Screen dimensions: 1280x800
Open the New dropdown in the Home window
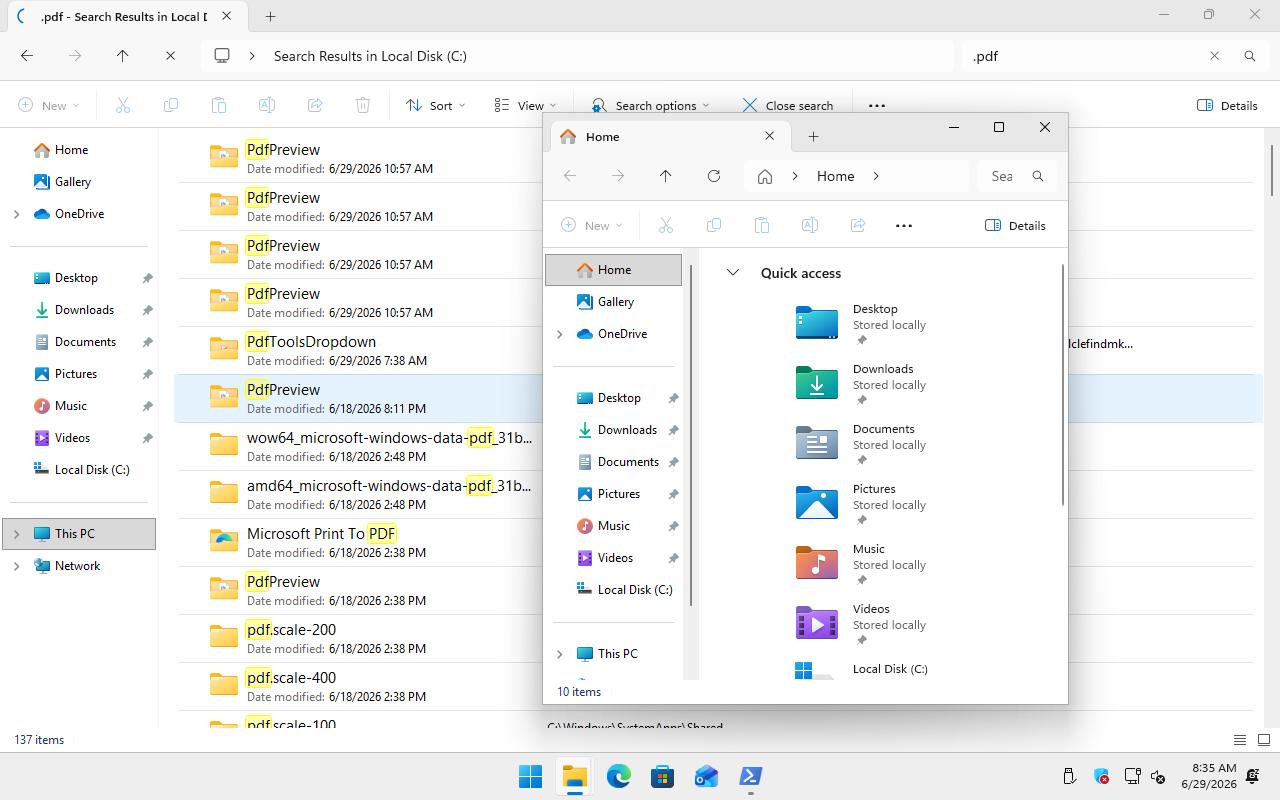pyautogui.click(x=592, y=225)
